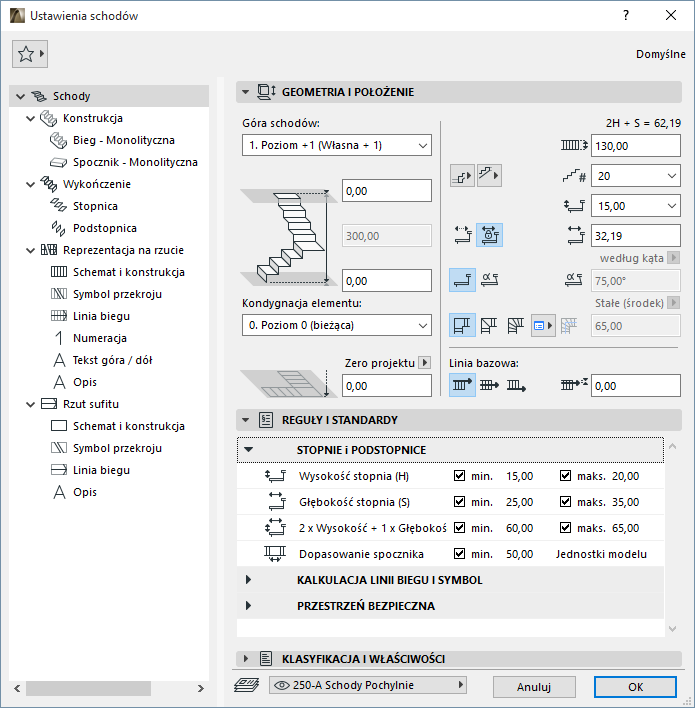695x708 pixels.
Task: Collapse the Wykończenie tree branch
Action: point(30,184)
